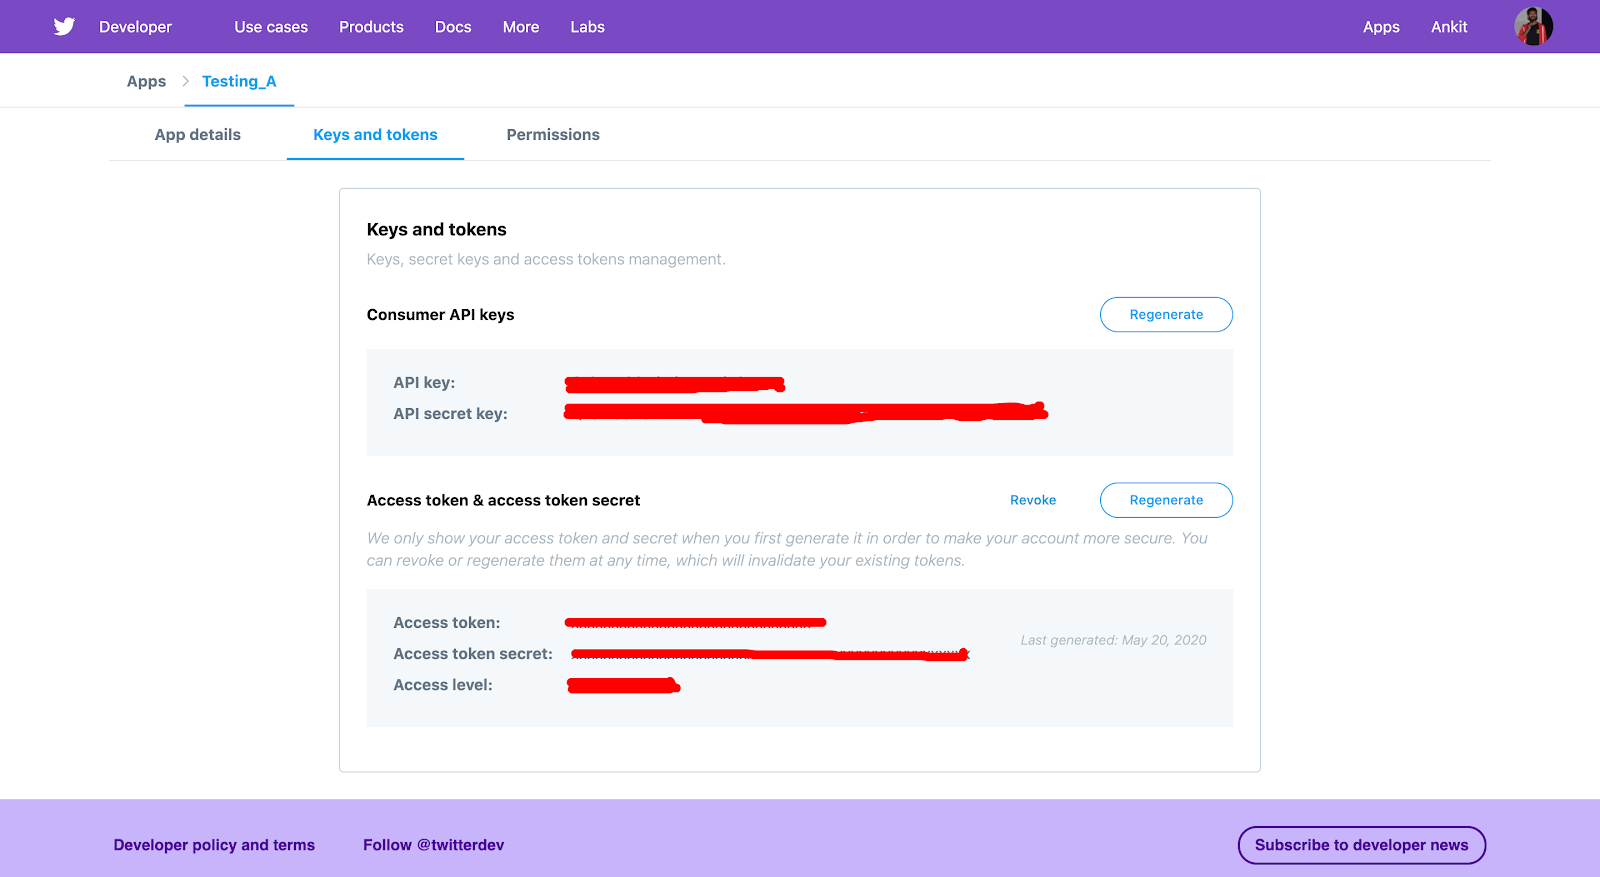Open the Products menu

coord(371,27)
